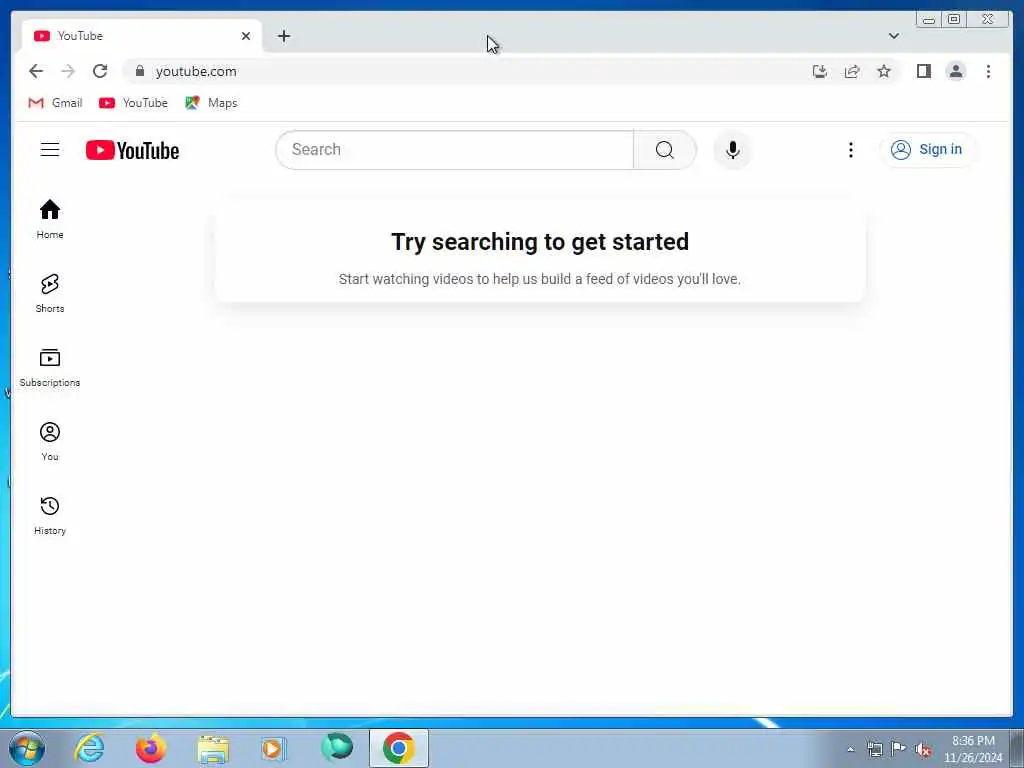Go to Home in sidebar
Viewport: 1024px width, 768px height.
pos(50,219)
